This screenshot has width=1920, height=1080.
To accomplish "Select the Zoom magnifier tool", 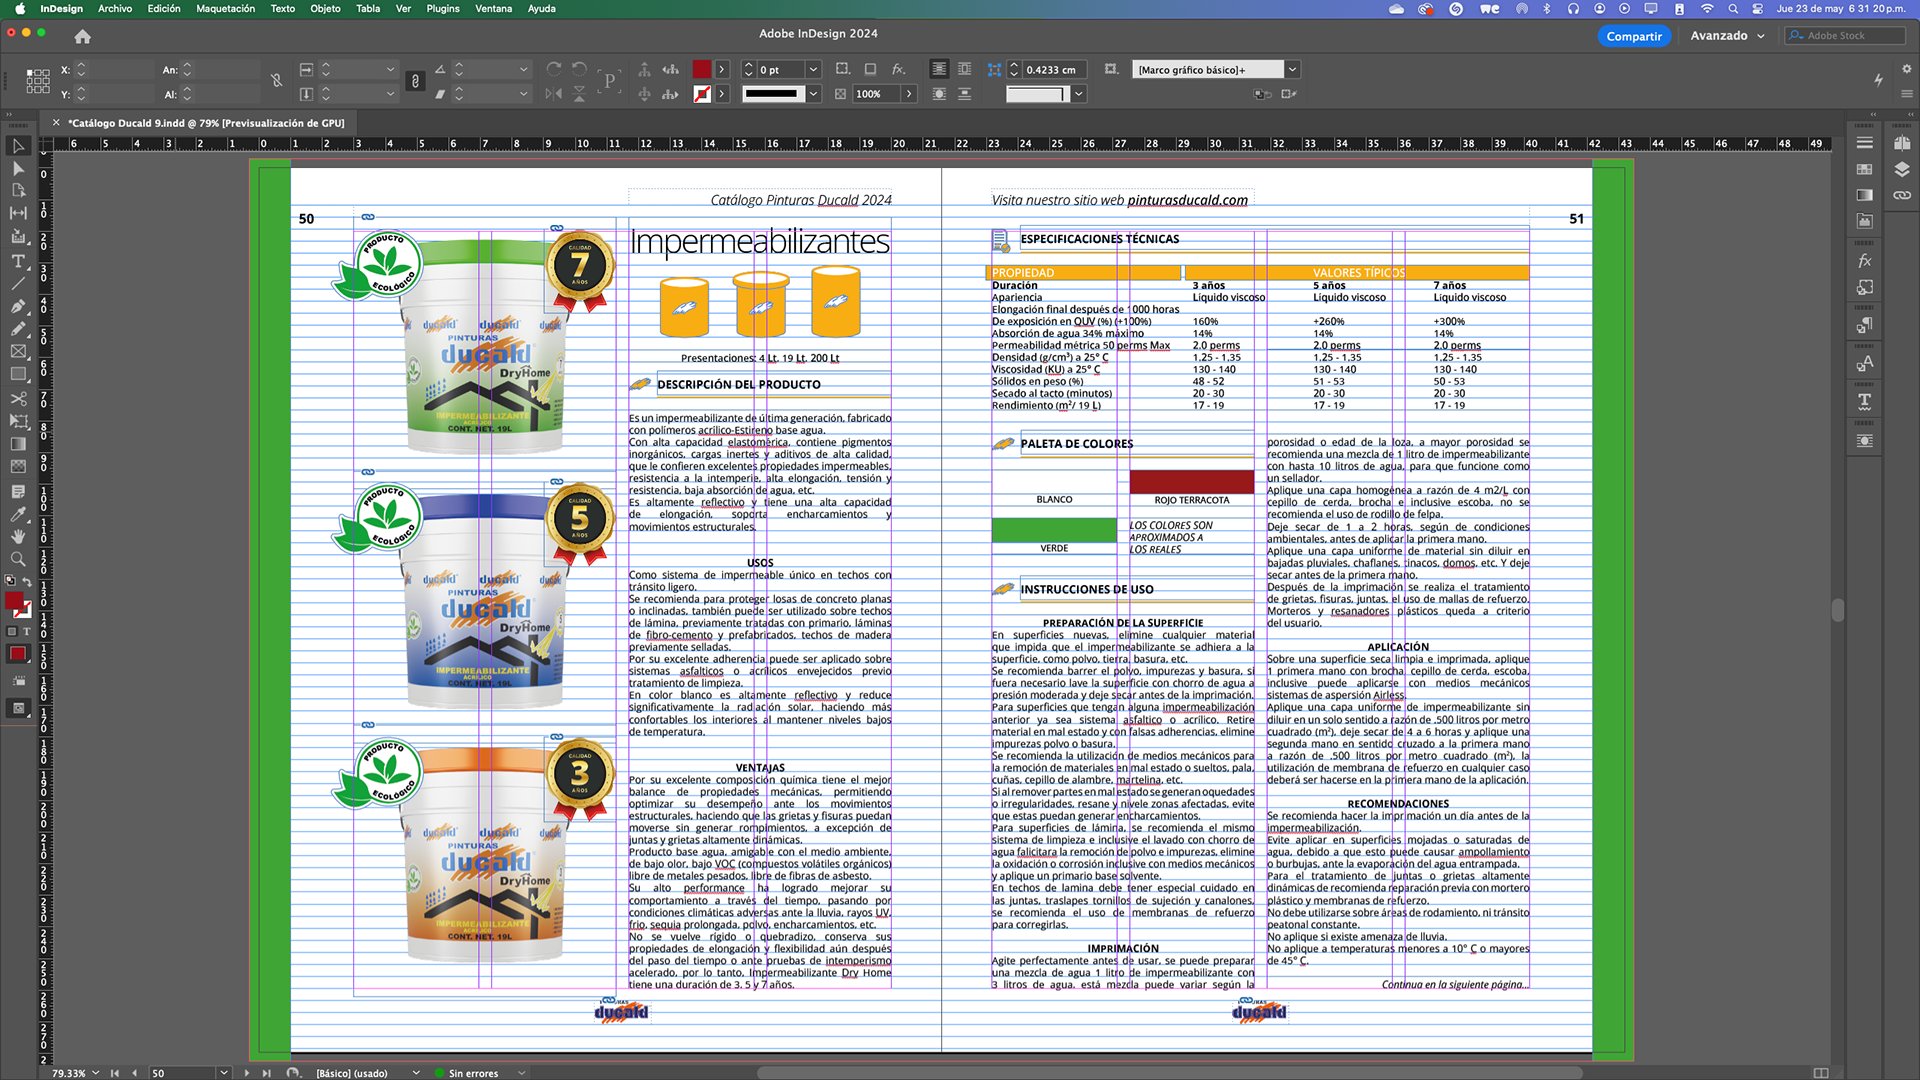I will pyautogui.click(x=18, y=559).
